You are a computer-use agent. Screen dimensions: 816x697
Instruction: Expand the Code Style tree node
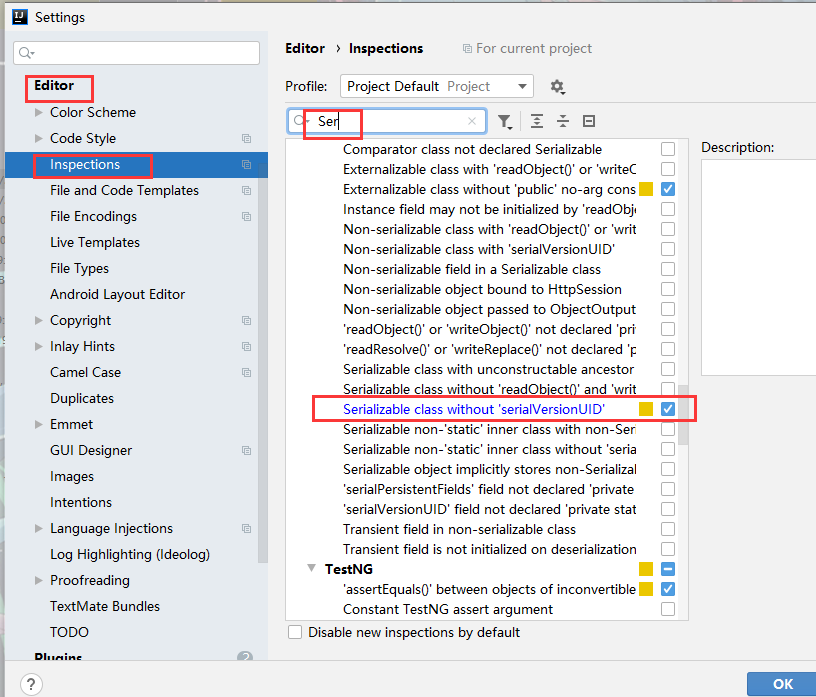[x=39, y=138]
